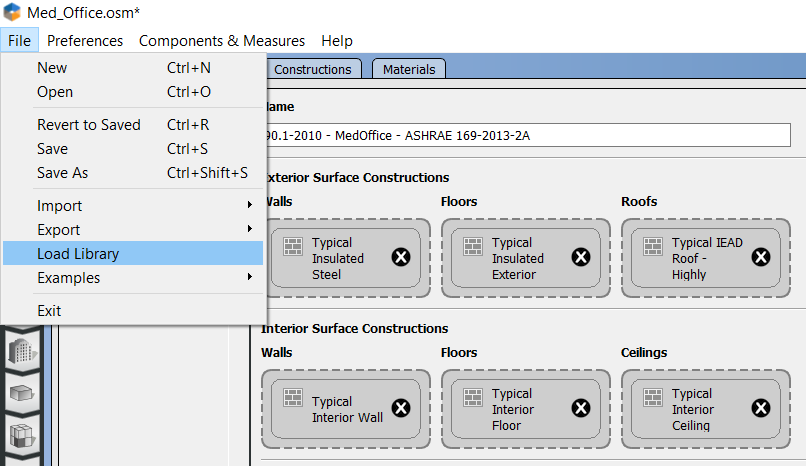This screenshot has height=466, width=806.
Task: Choose Save As menu entry
Action: point(133,173)
